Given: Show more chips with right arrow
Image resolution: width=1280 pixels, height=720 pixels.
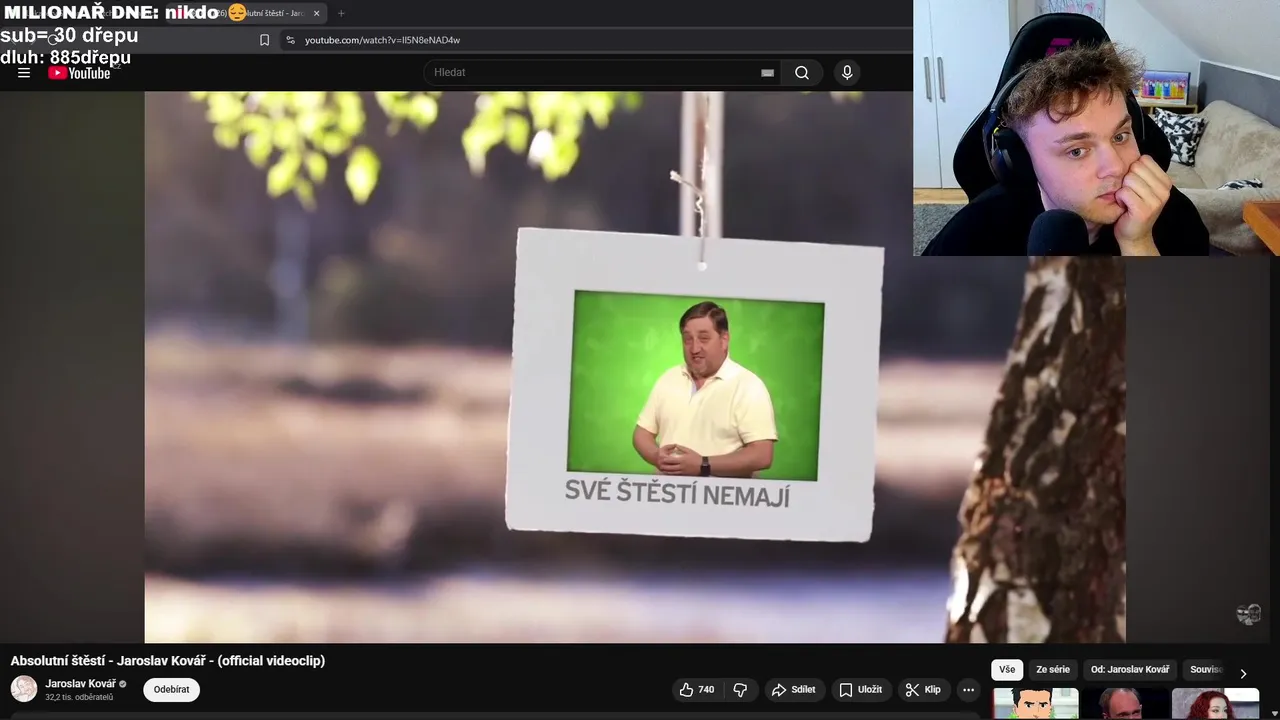Looking at the screenshot, I should coord(1243,673).
